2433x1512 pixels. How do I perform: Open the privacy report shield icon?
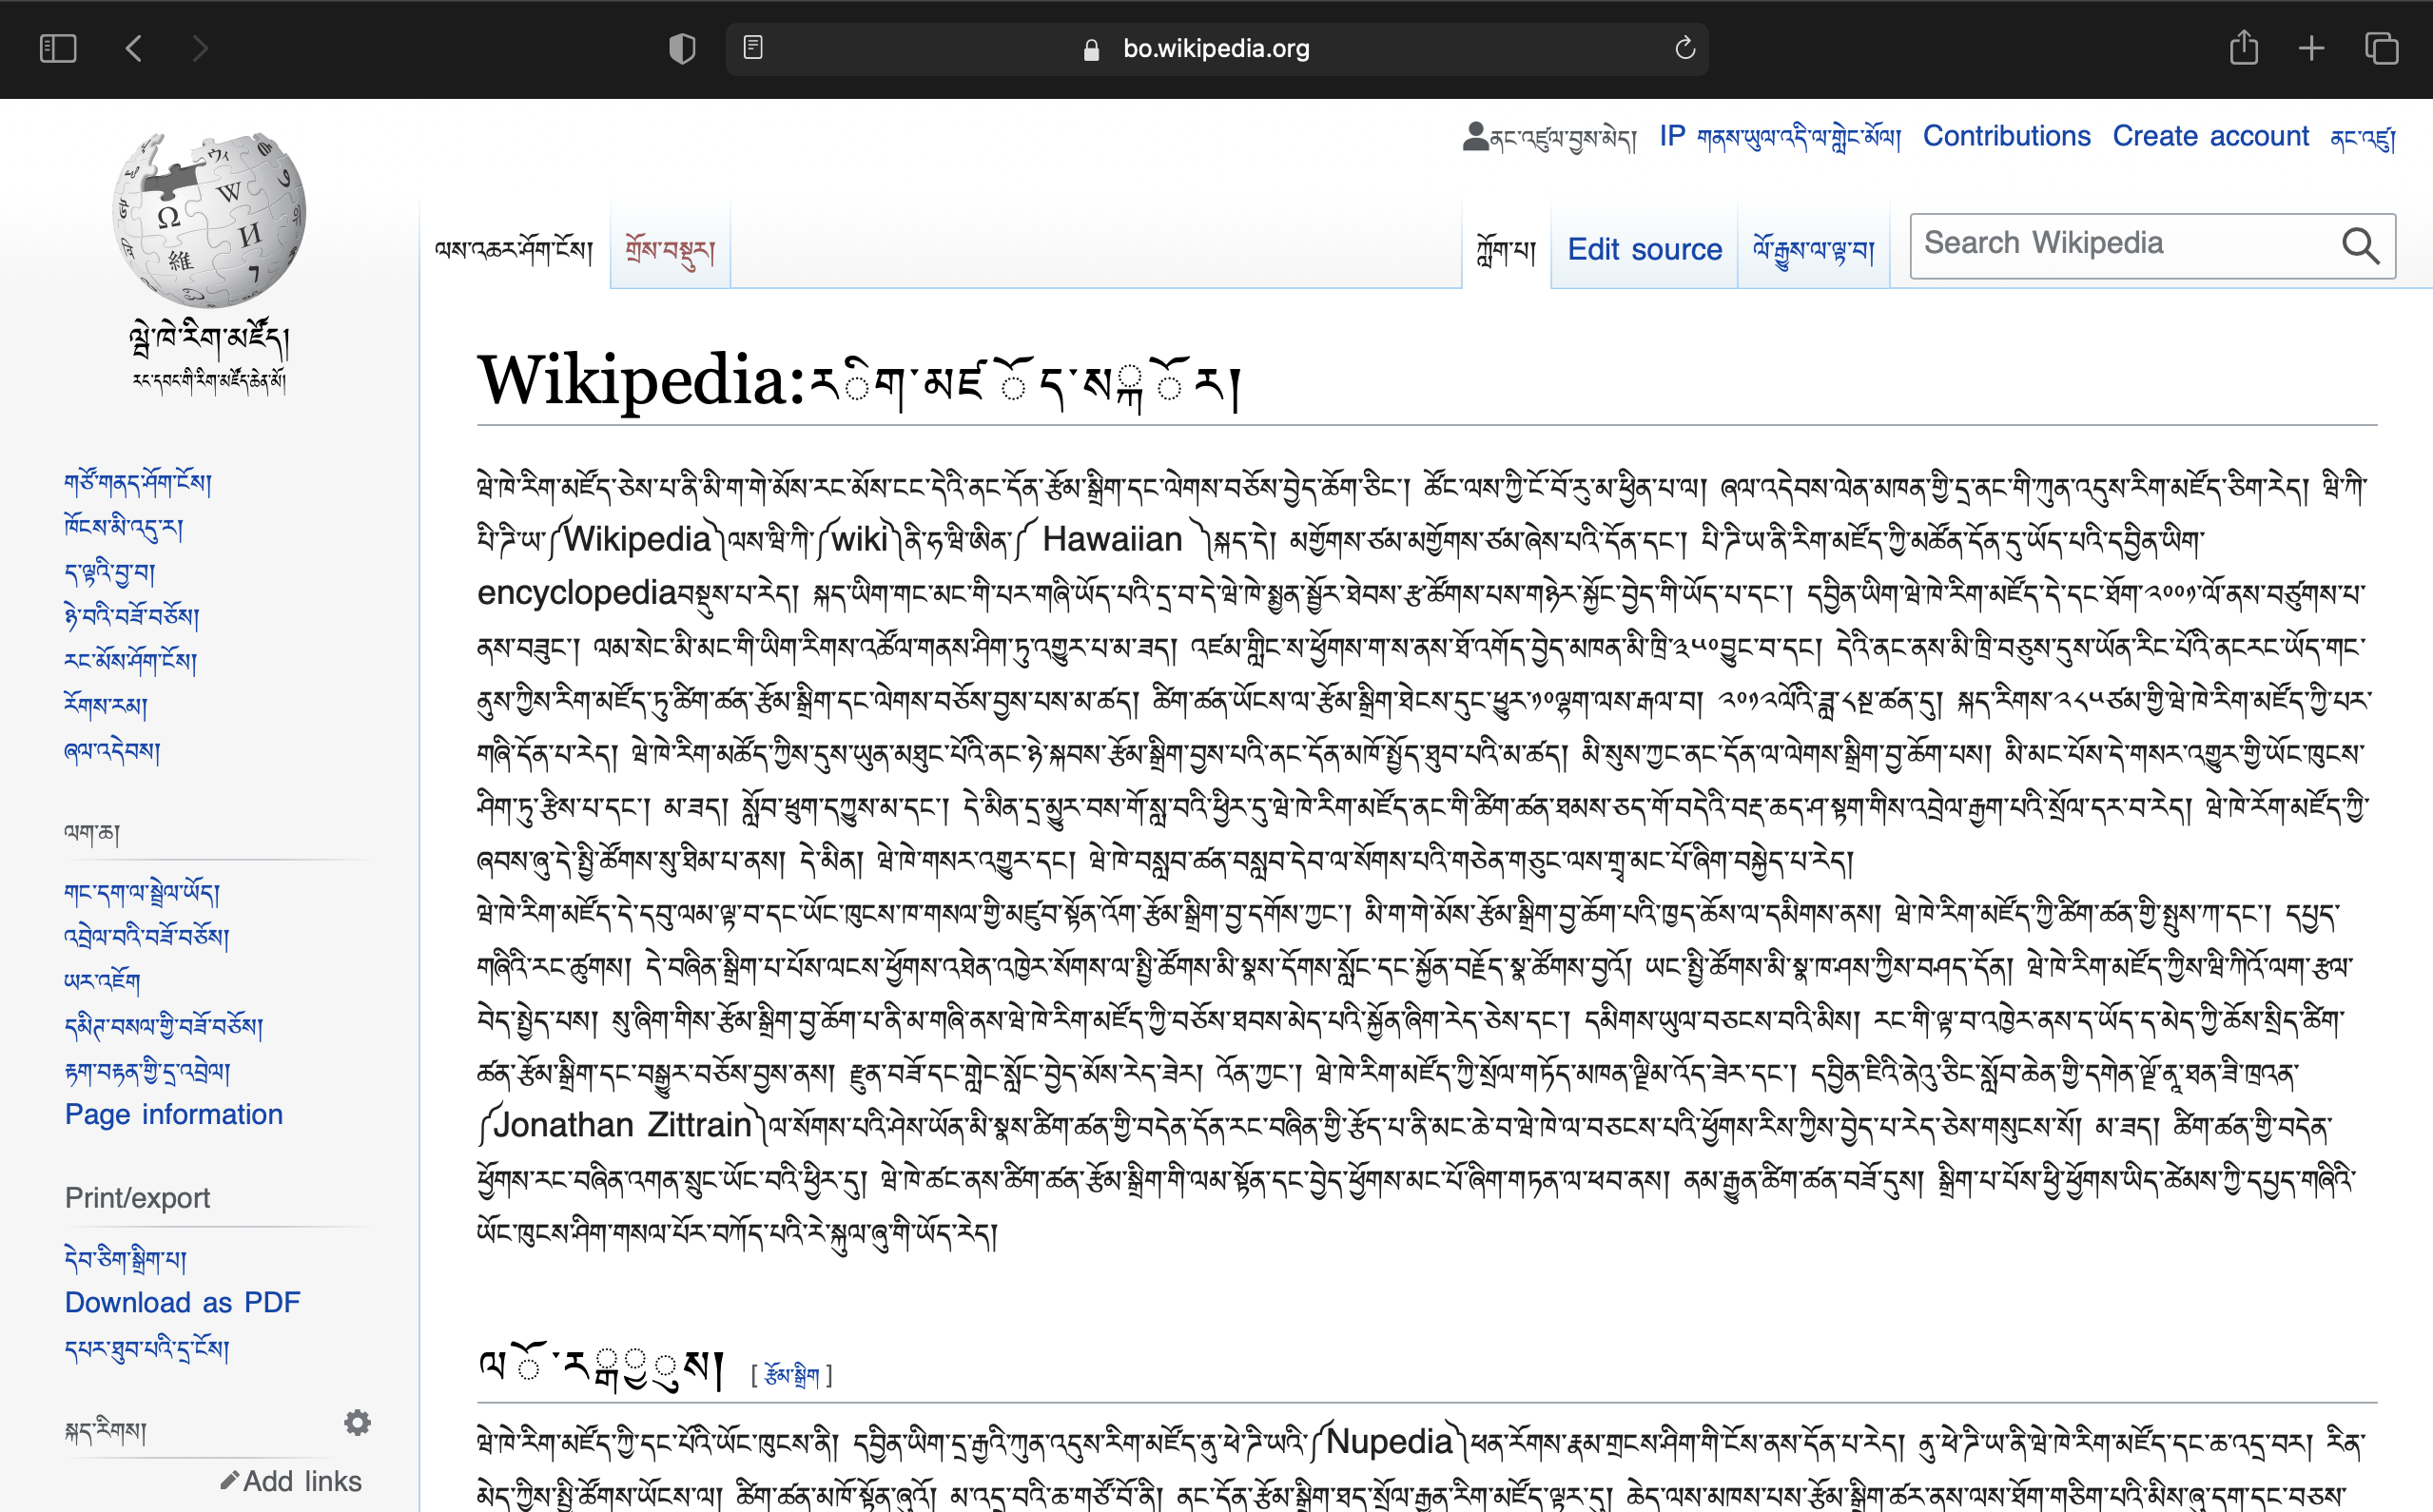682,48
